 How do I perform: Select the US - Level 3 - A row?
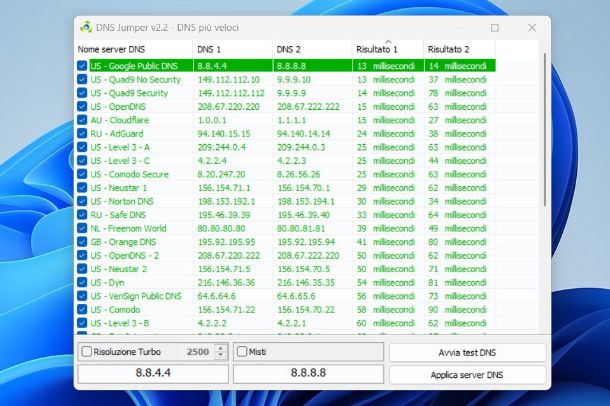click(285, 147)
